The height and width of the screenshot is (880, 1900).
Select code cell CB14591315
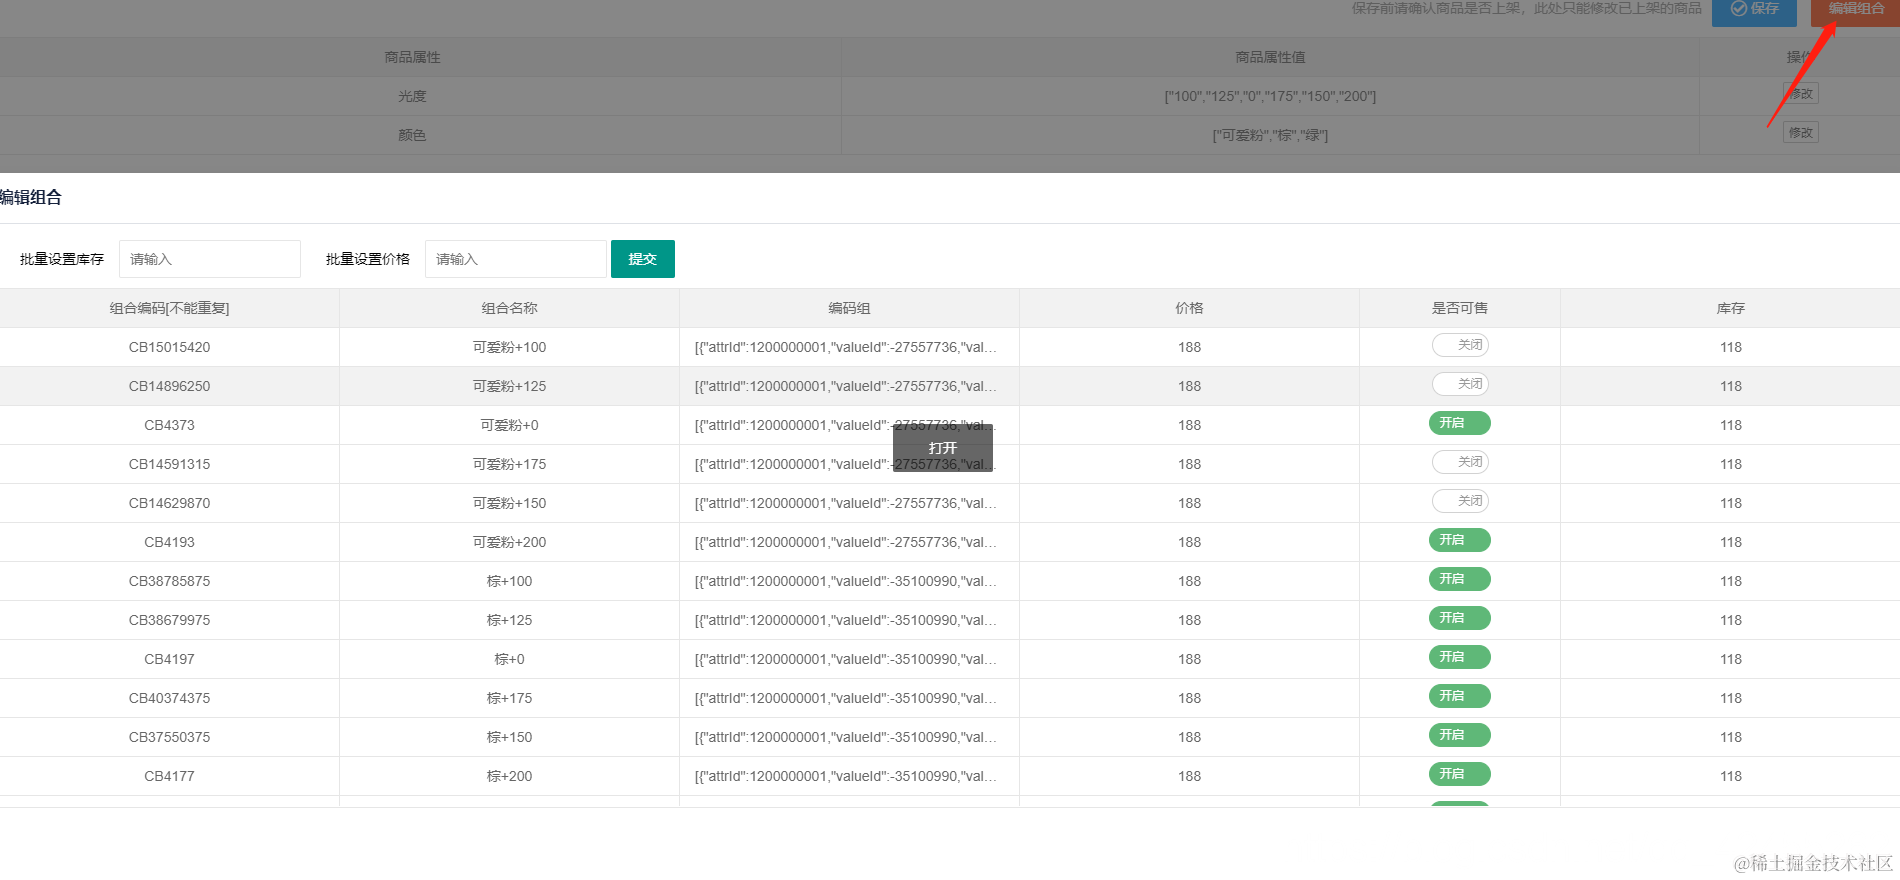(170, 464)
